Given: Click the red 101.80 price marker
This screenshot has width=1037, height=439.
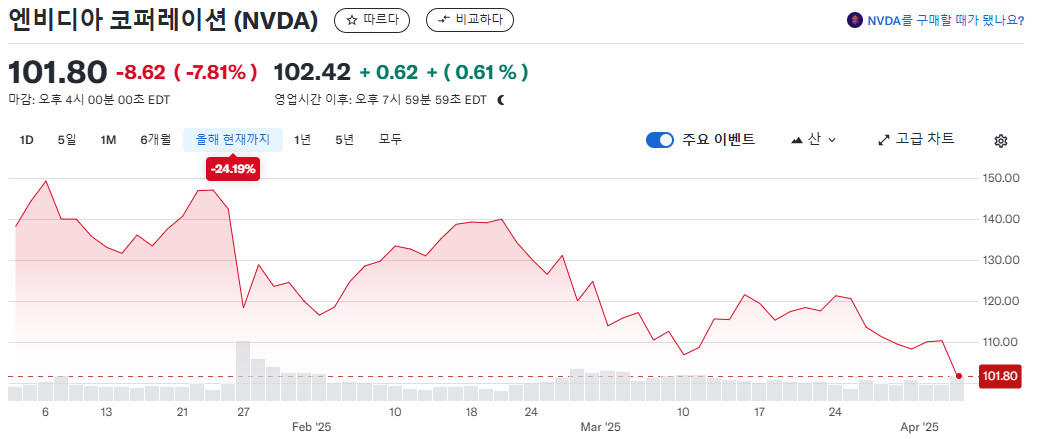Looking at the screenshot, I should pos(999,377).
